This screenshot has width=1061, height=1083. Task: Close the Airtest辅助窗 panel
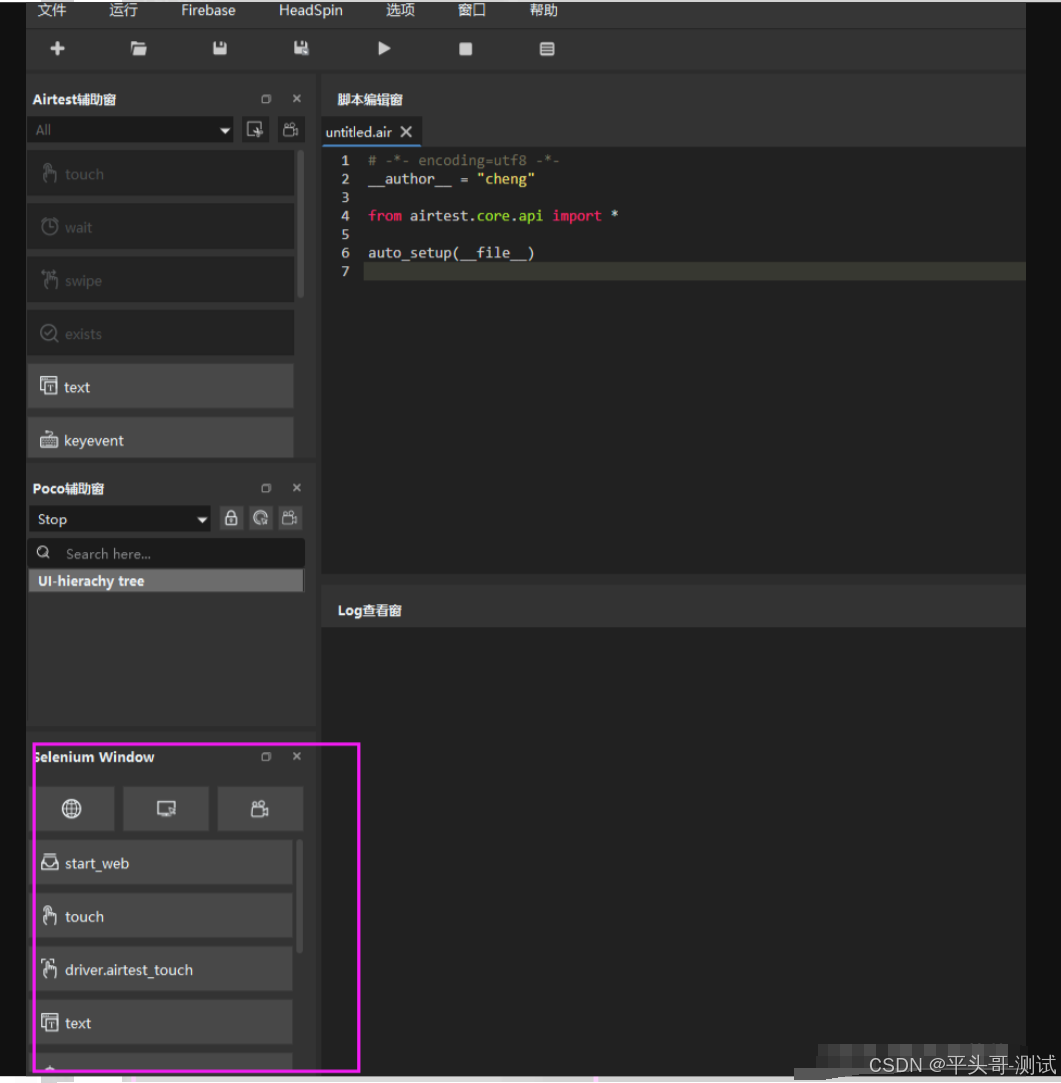297,99
